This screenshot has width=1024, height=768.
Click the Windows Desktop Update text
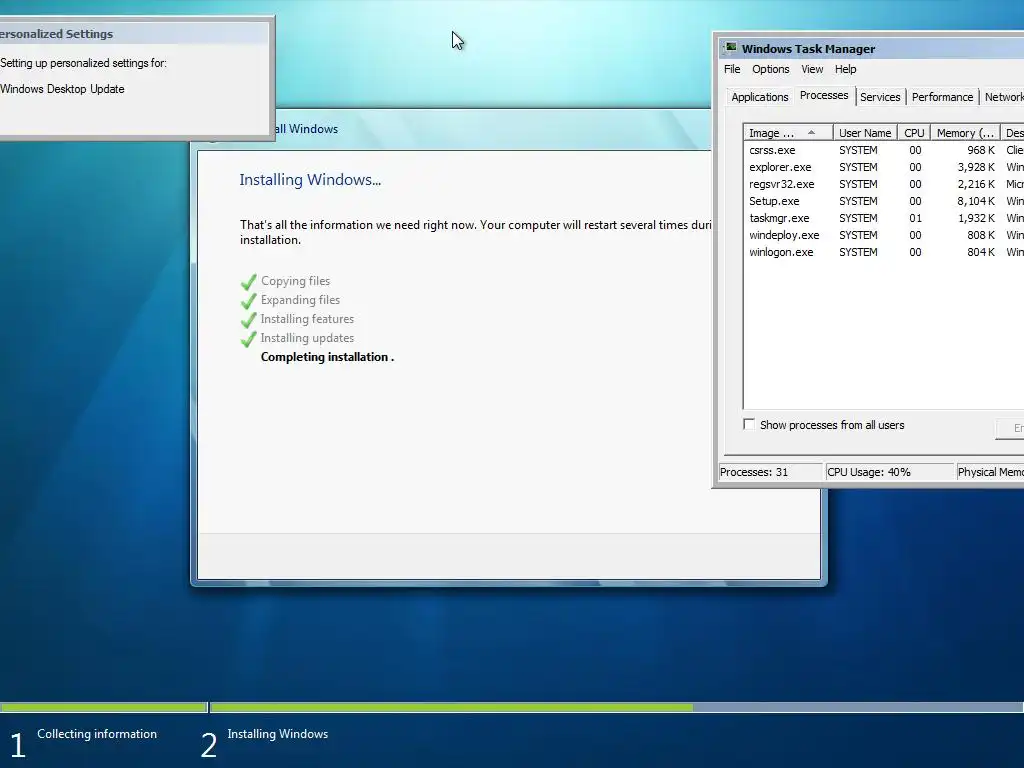point(62,89)
